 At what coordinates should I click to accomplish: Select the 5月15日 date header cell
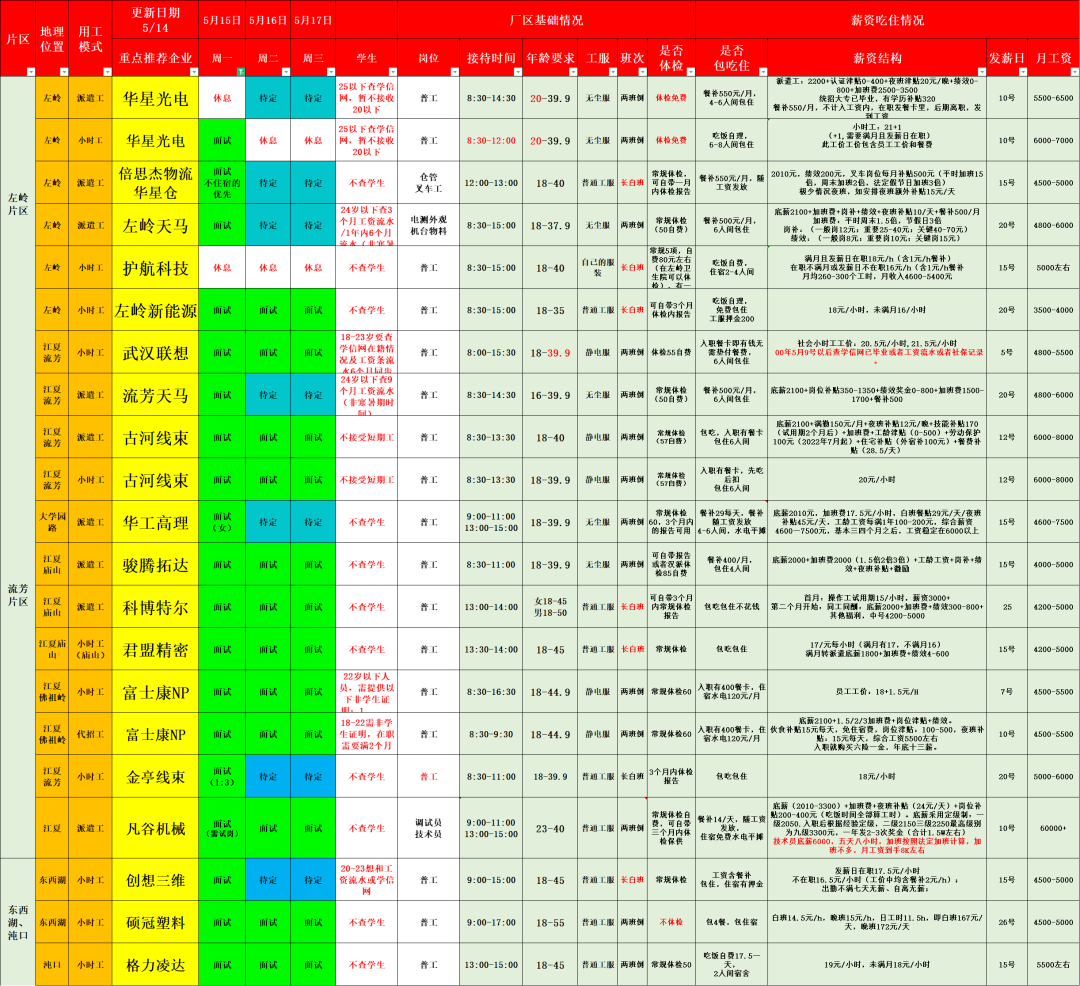click(x=222, y=20)
